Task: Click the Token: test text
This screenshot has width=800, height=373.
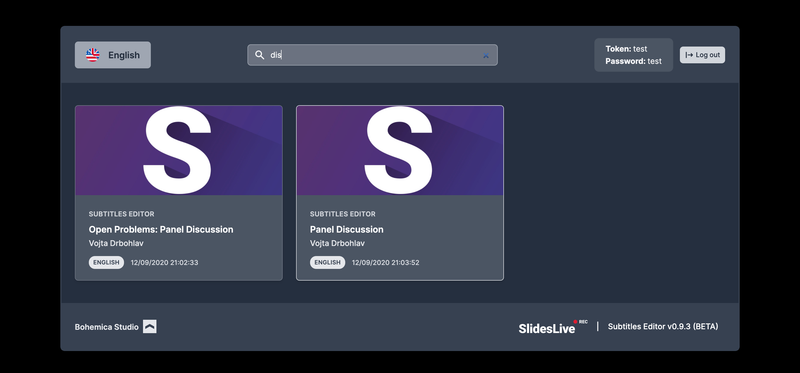Action: click(x=626, y=49)
